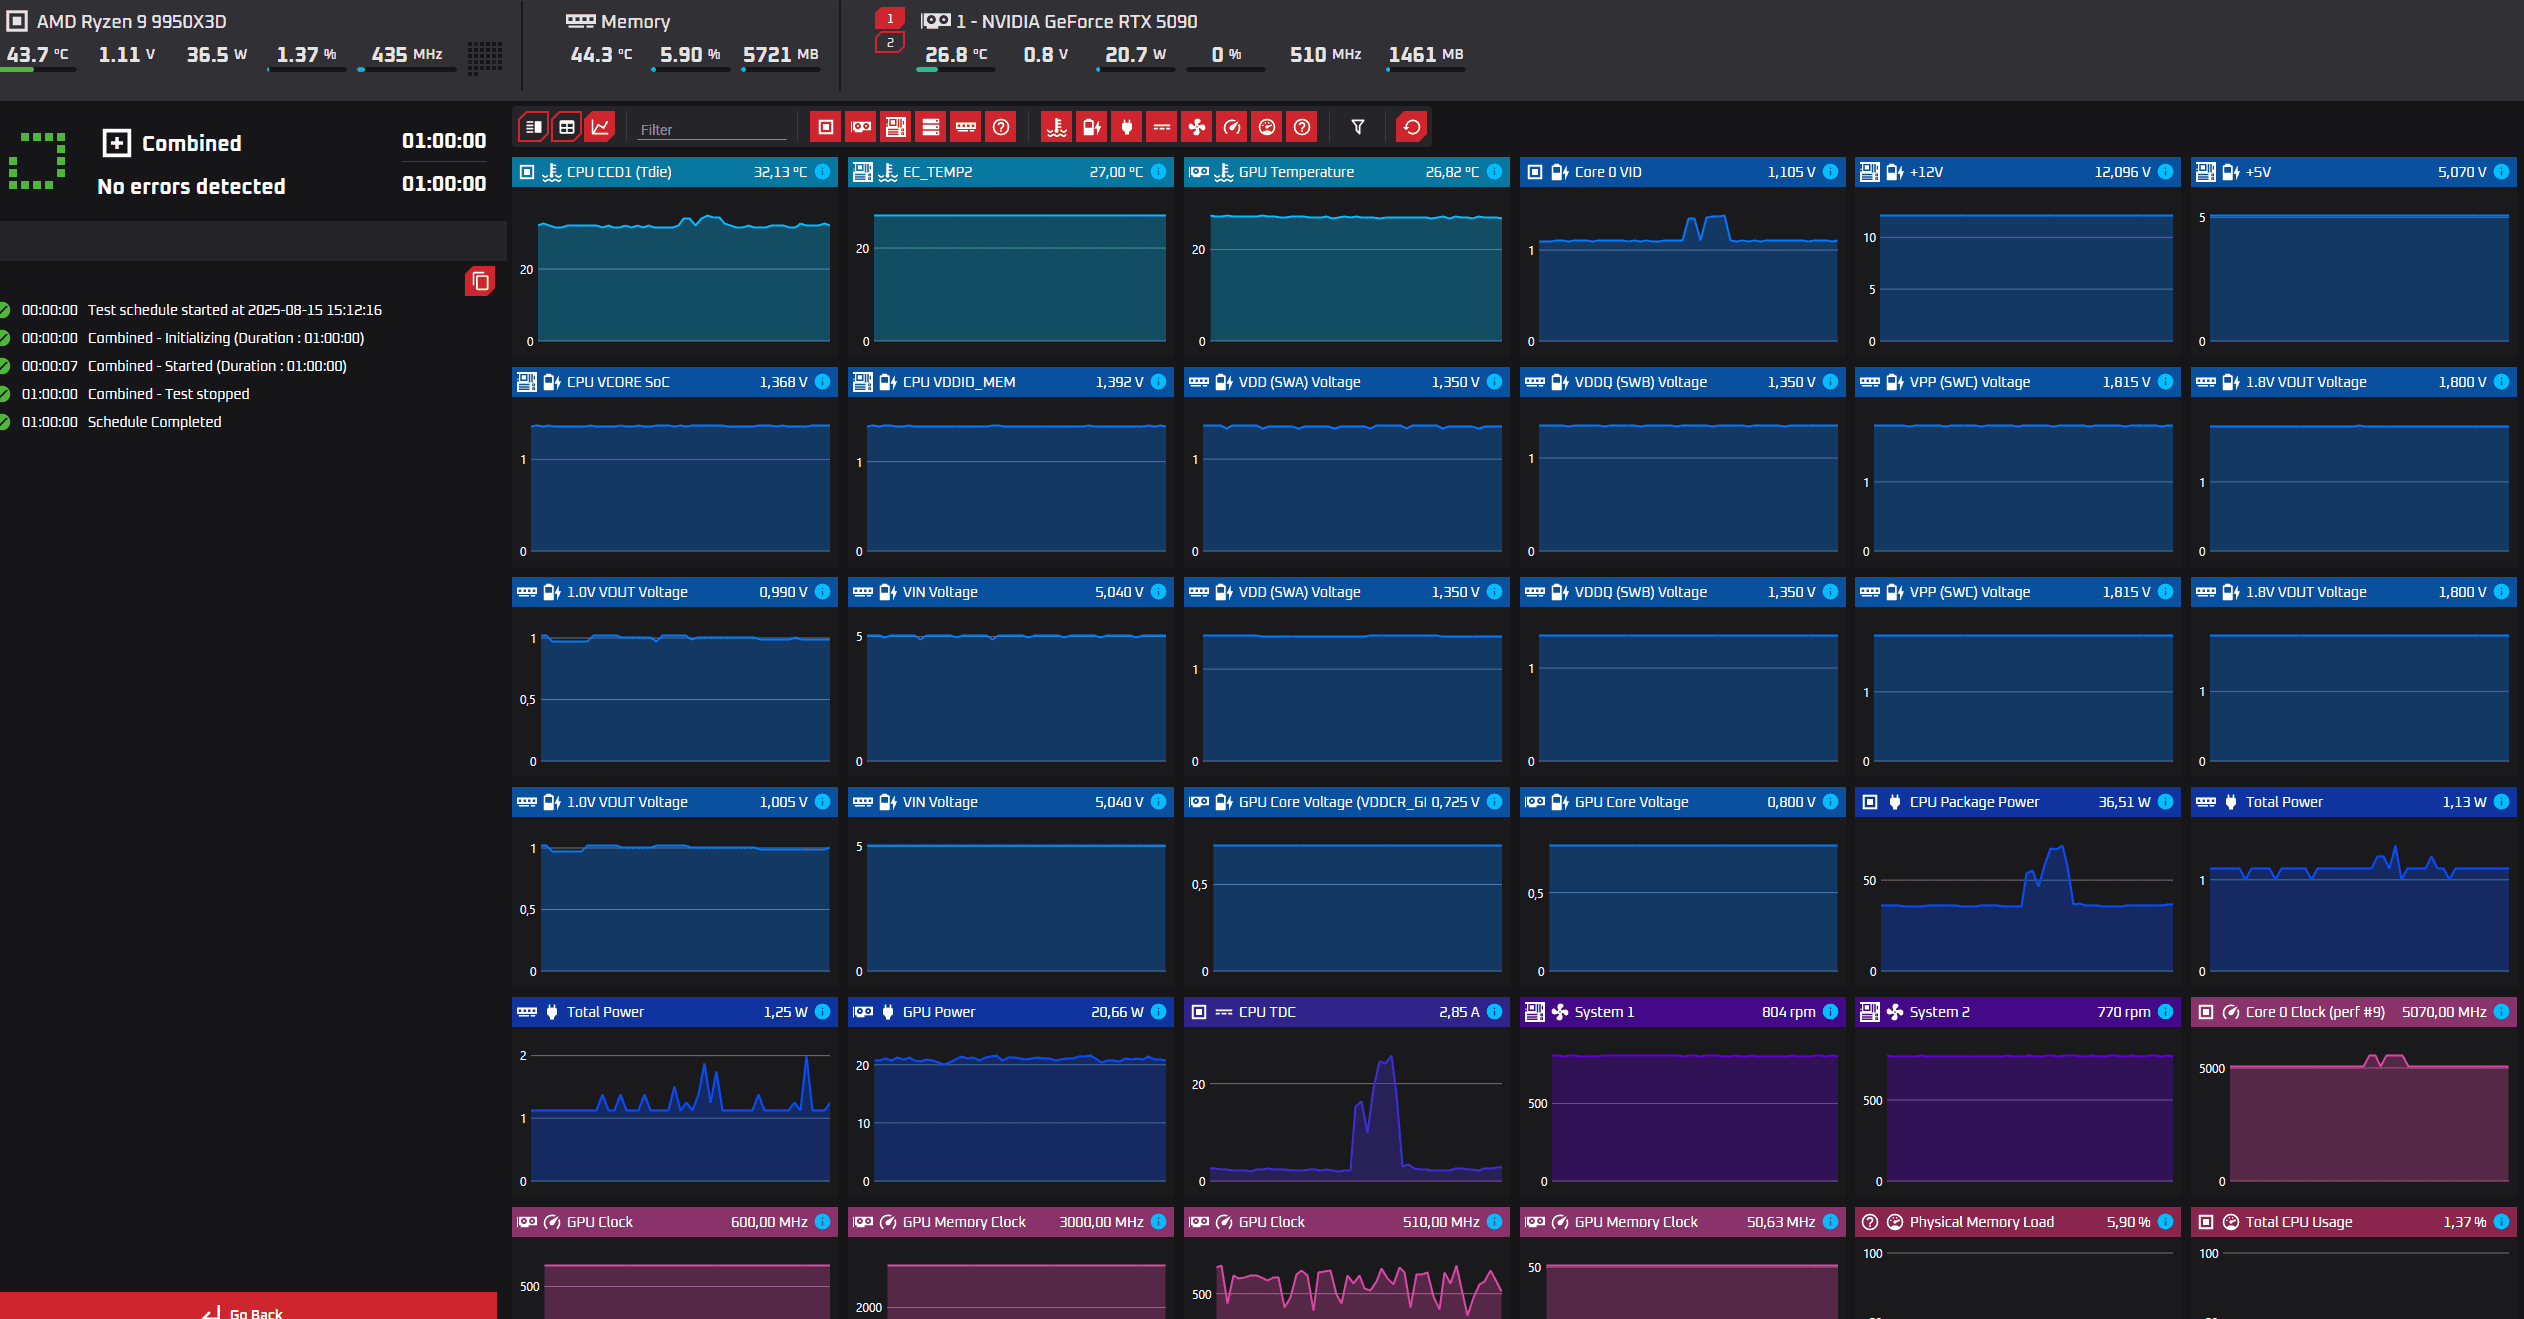Toggle the graphics card device filter
This screenshot has height=1319, width=2524.
click(860, 127)
